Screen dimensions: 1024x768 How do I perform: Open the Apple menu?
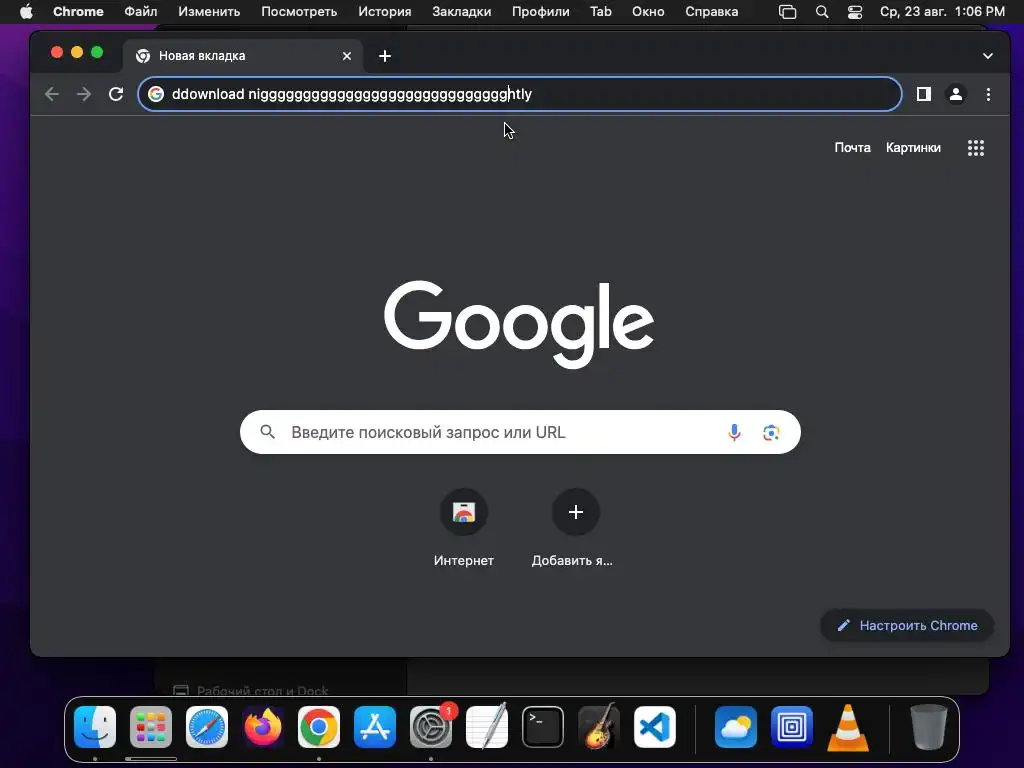click(26, 12)
